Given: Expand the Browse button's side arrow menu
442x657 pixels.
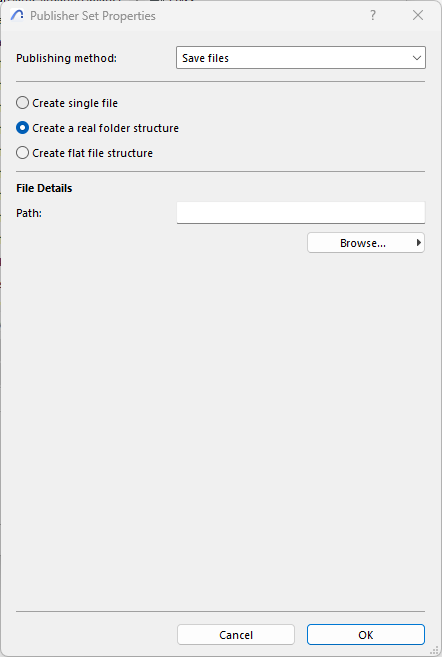Looking at the screenshot, I should 418,243.
